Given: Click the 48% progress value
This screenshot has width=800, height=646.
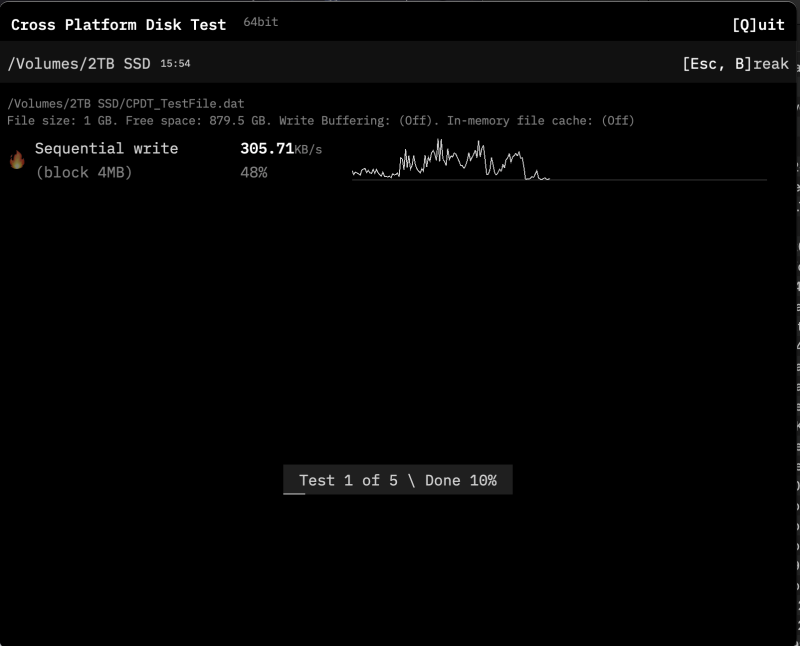Looking at the screenshot, I should [x=254, y=172].
